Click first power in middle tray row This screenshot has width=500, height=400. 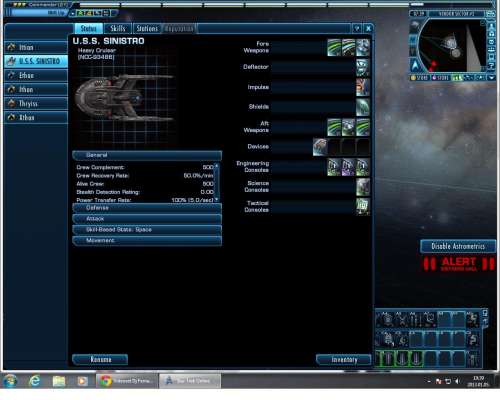(387, 339)
